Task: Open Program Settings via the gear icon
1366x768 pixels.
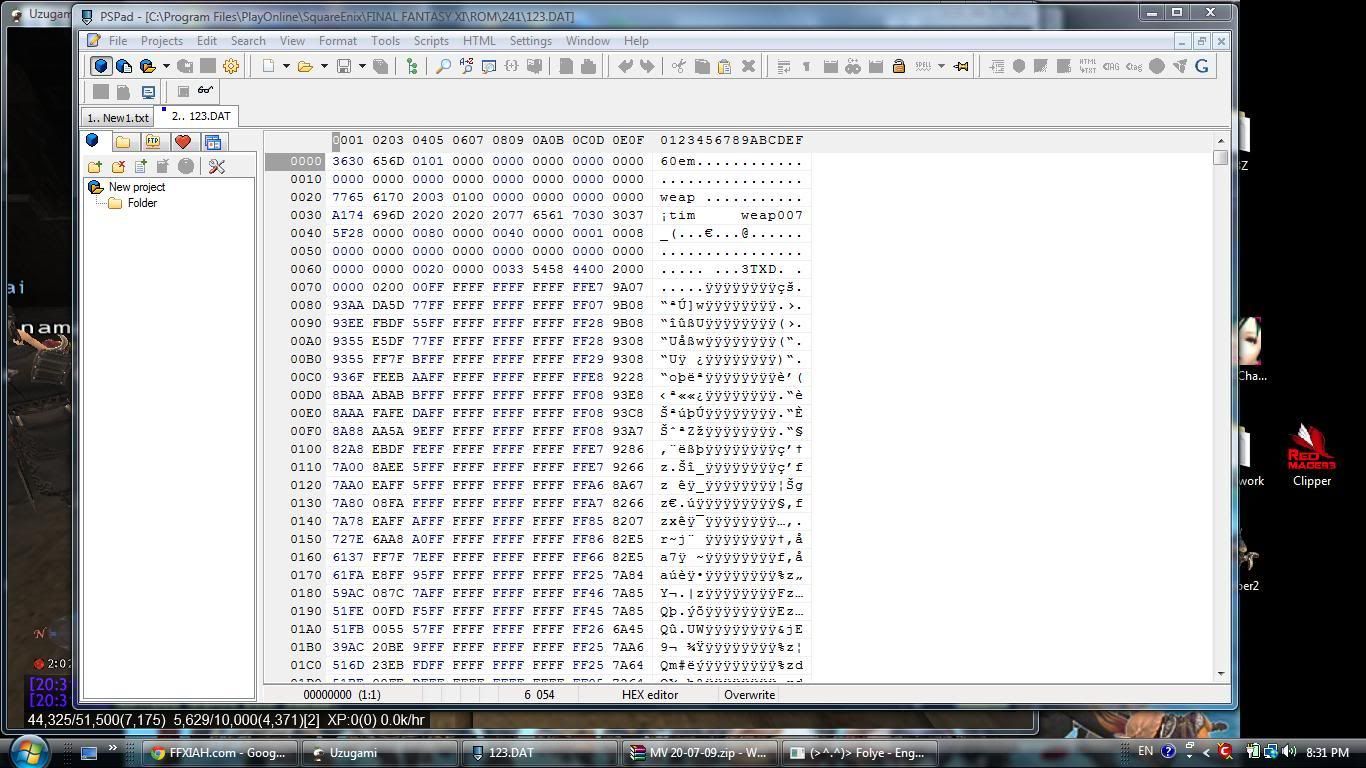Action: (x=231, y=66)
